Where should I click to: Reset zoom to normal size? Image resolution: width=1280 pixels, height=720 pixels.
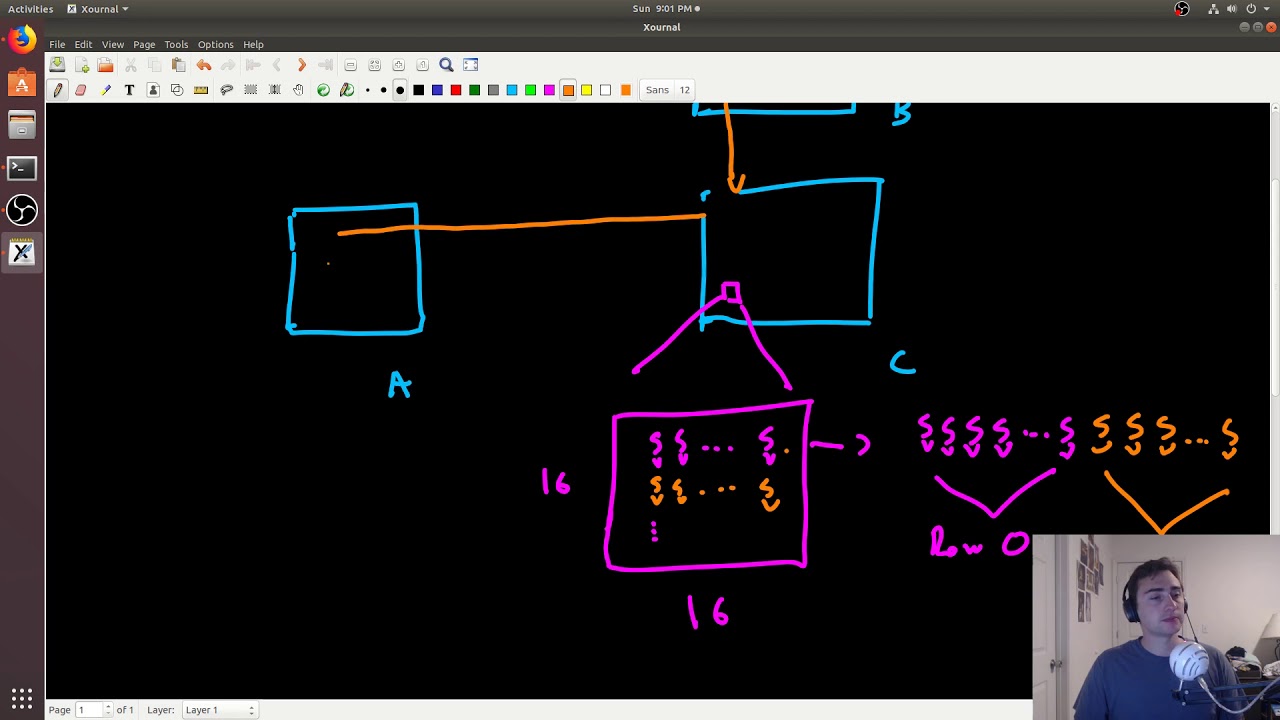pyautogui.click(x=422, y=65)
